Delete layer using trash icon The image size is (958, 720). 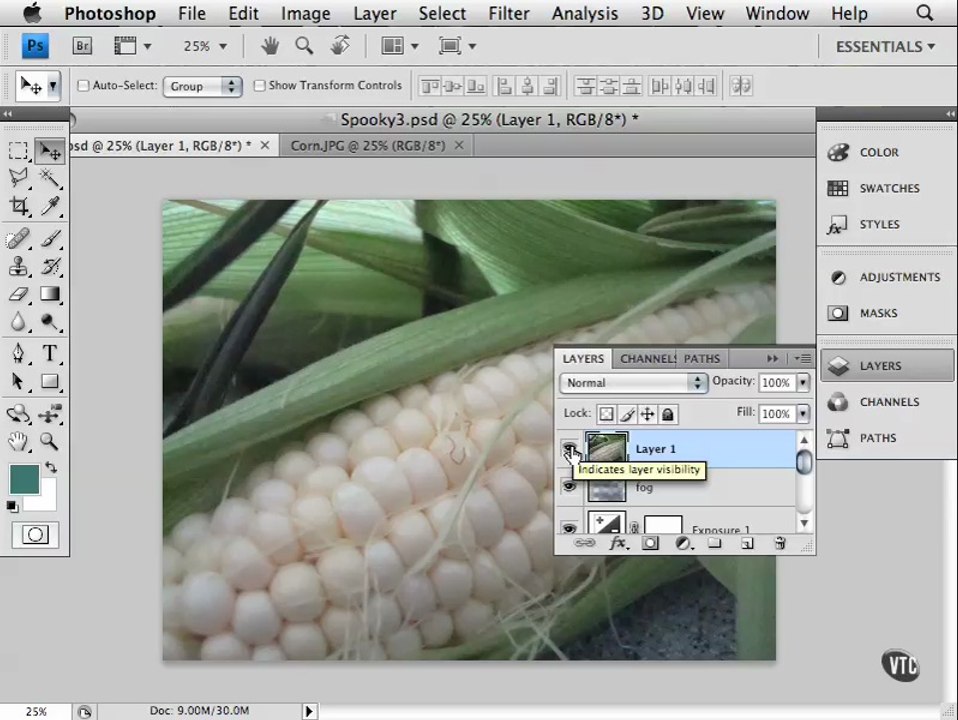[780, 543]
